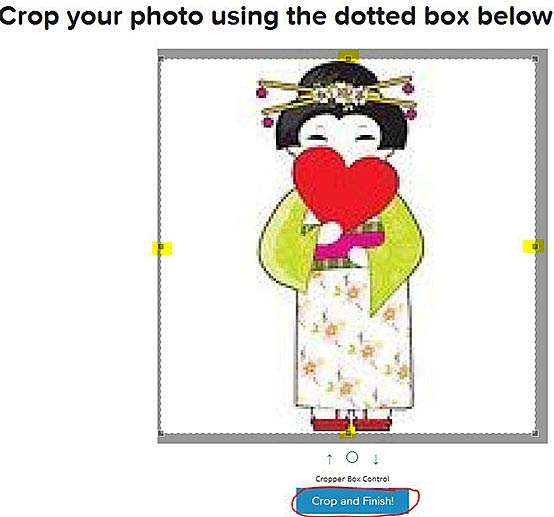The image size is (554, 517).
Task: Click the up arrow cropper control
Action: coord(329,459)
